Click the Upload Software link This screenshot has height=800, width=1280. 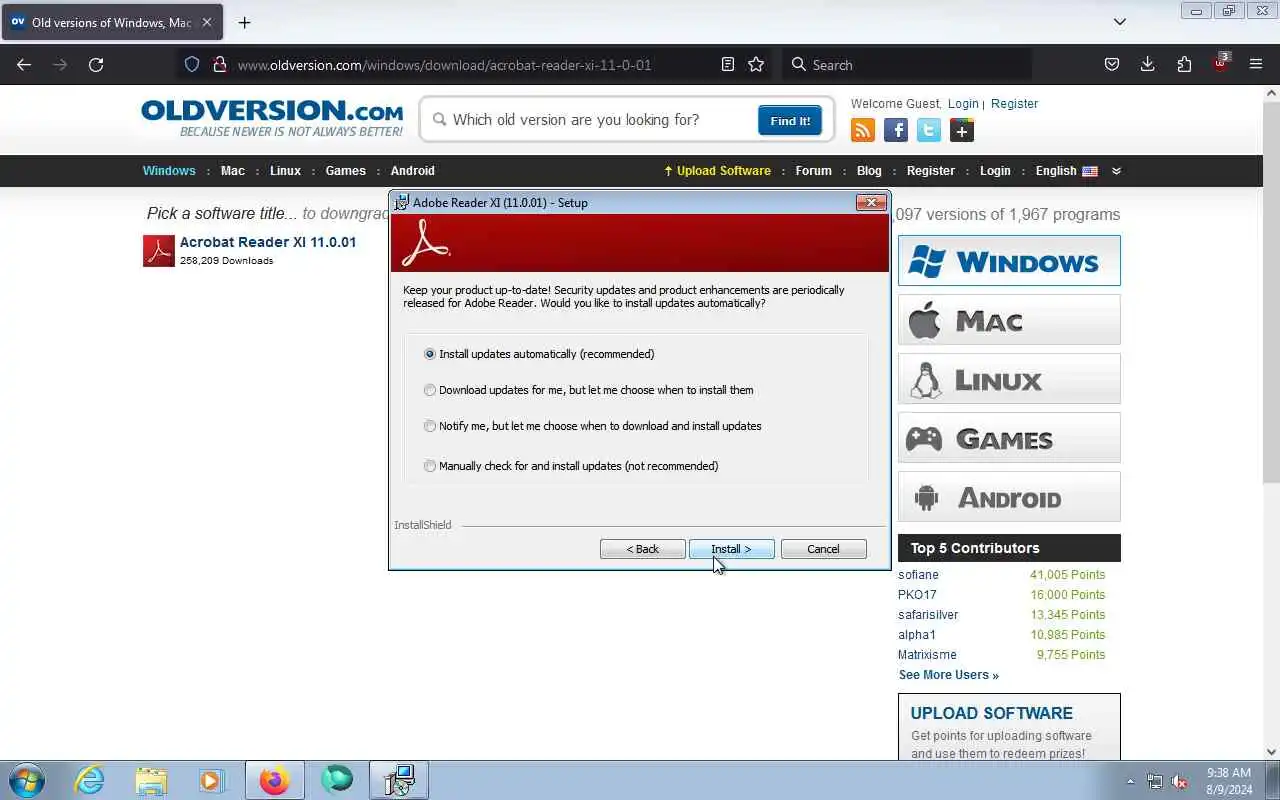[x=717, y=171]
